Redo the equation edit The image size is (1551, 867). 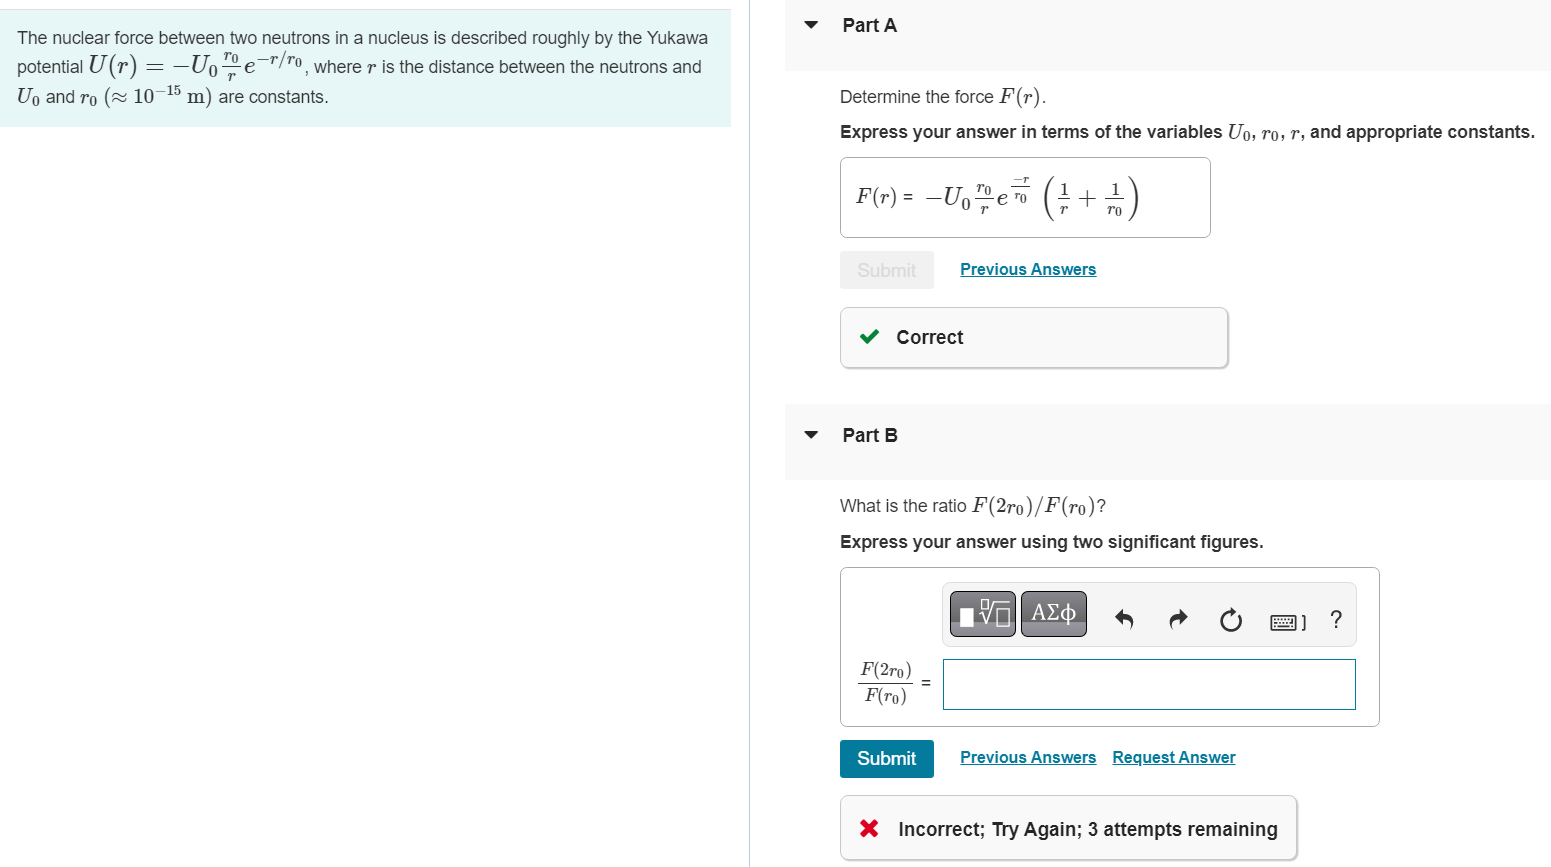click(x=1178, y=619)
